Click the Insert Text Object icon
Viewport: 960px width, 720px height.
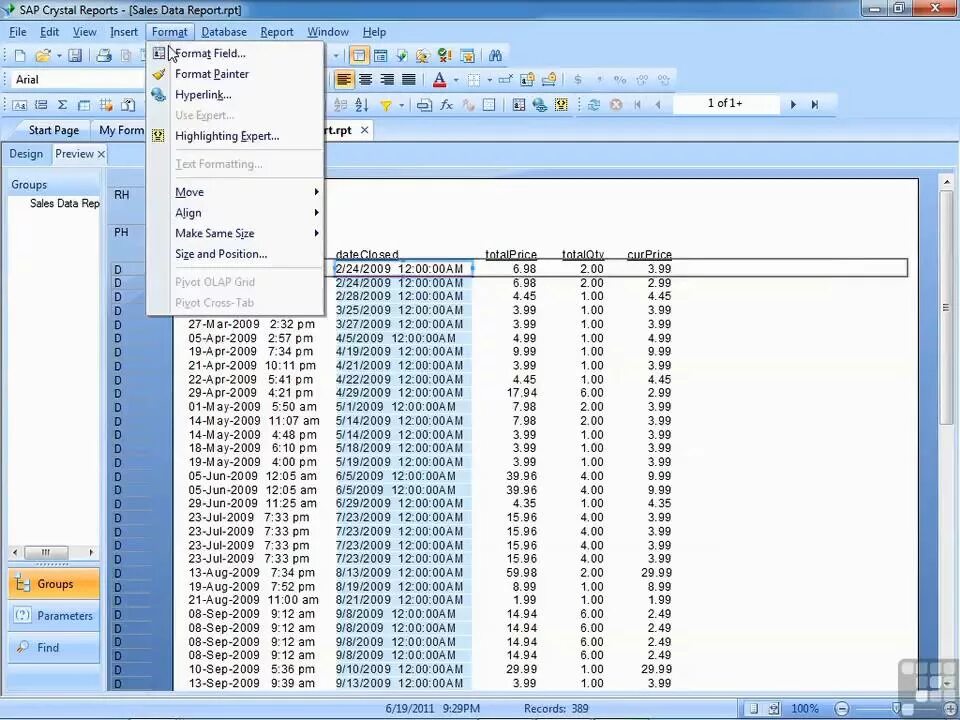[x=20, y=105]
